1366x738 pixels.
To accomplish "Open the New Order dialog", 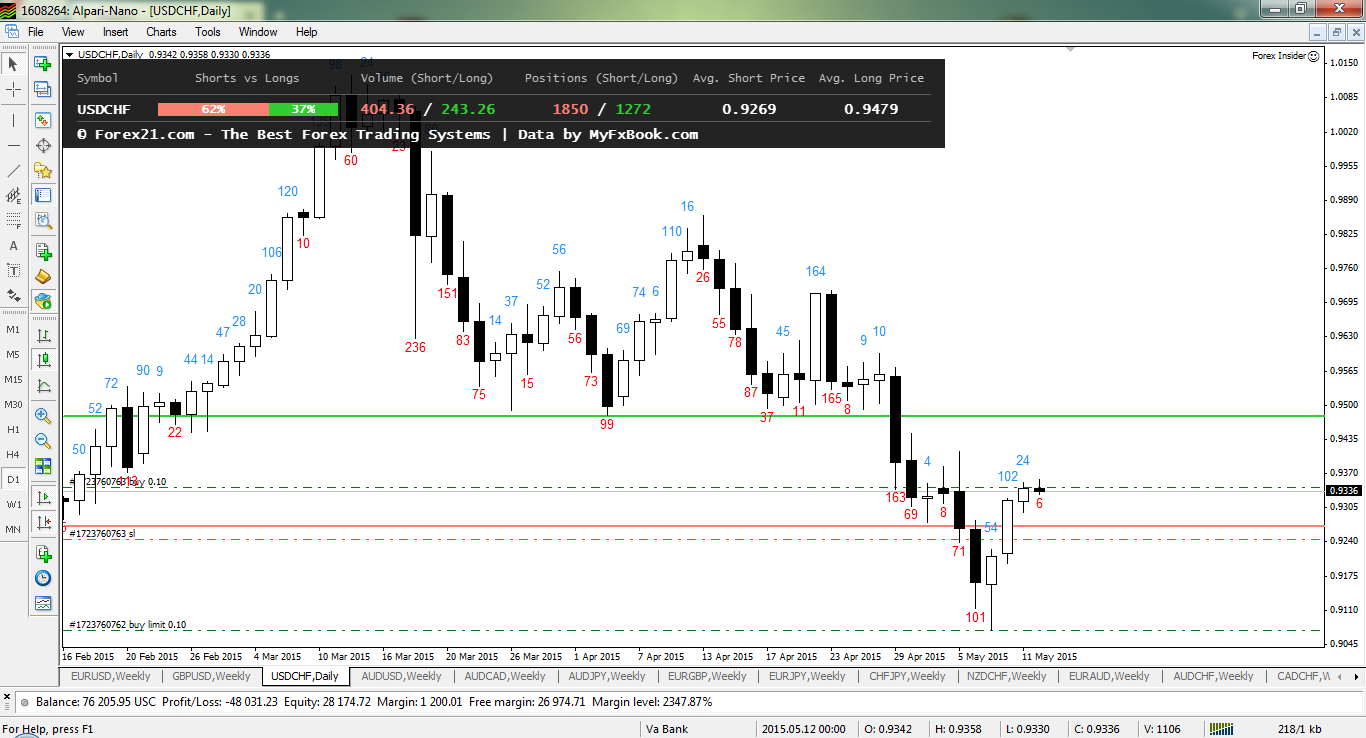I will tap(43, 251).
